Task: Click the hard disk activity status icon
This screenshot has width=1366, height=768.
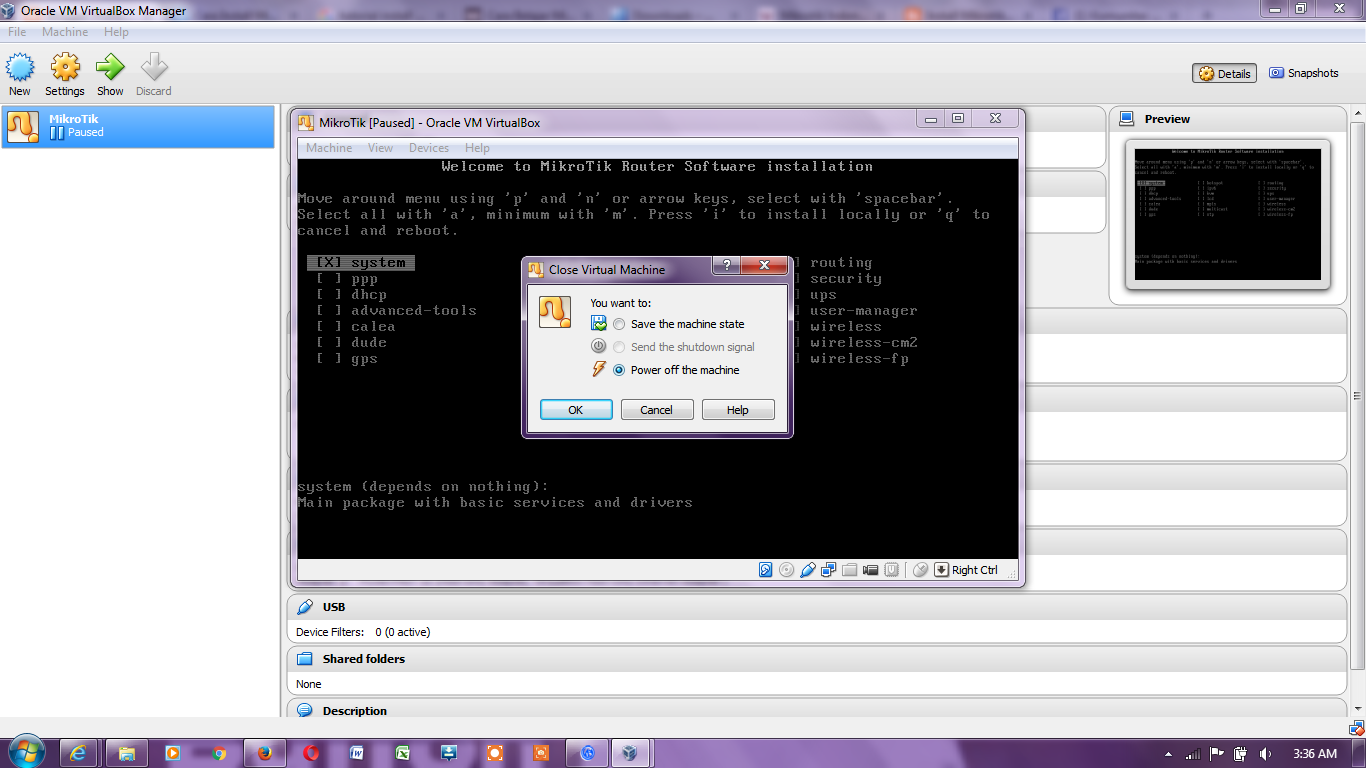Action: tap(766, 570)
